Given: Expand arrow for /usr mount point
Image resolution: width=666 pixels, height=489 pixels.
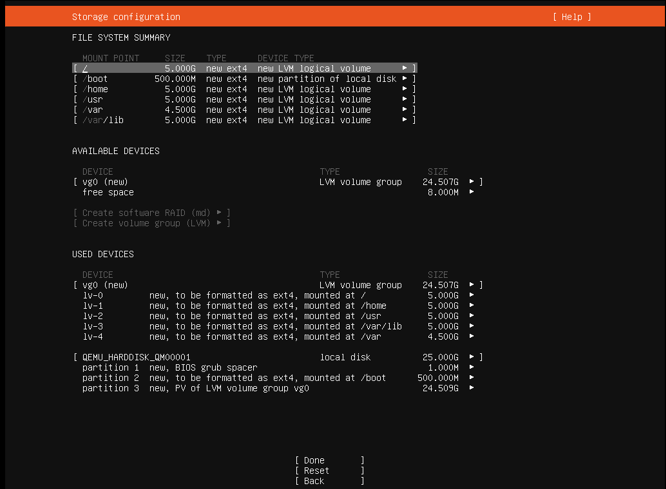Looking at the screenshot, I should (405, 99).
